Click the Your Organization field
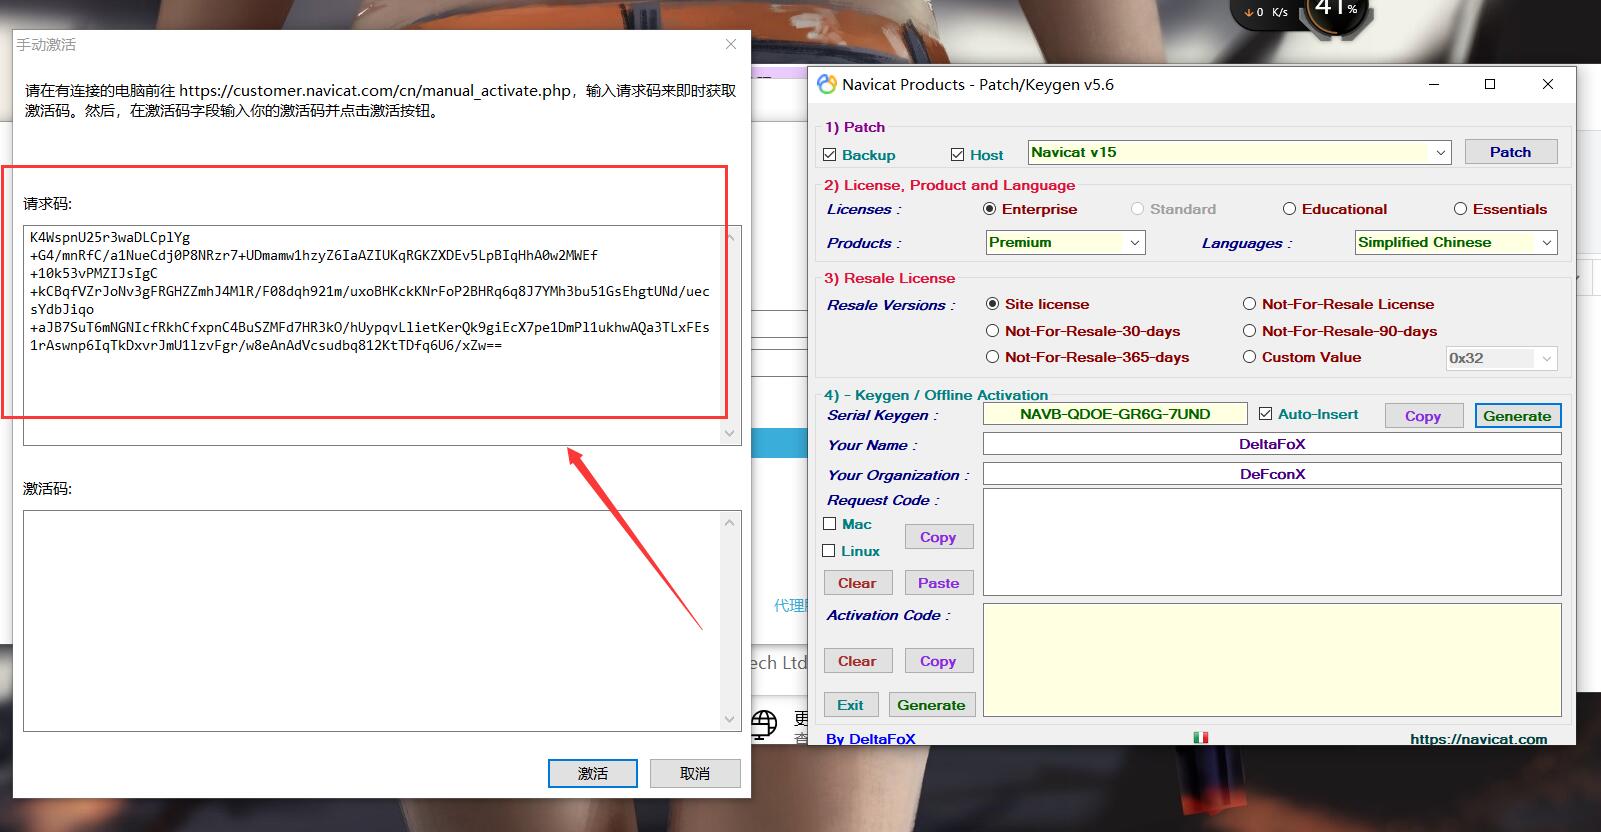1601x832 pixels. 1272,474
